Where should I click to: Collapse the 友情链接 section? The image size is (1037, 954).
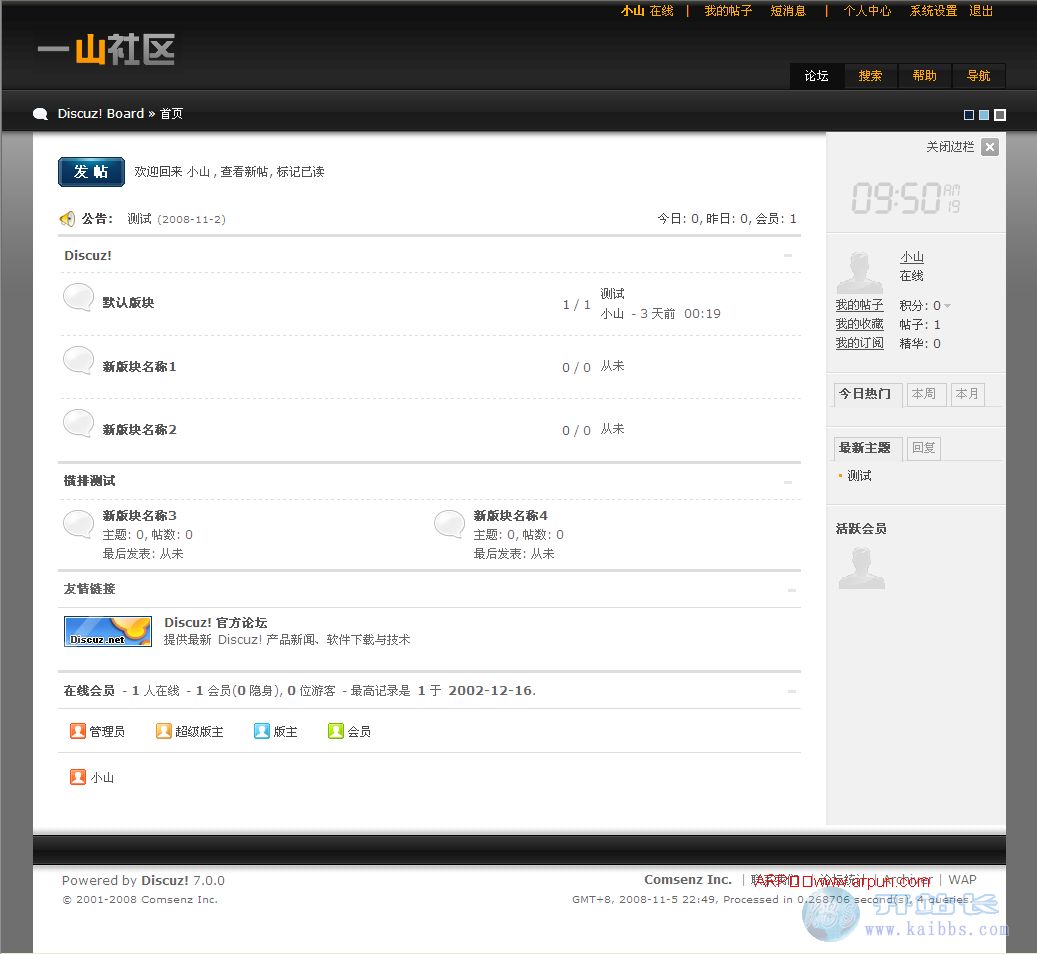coord(791,590)
